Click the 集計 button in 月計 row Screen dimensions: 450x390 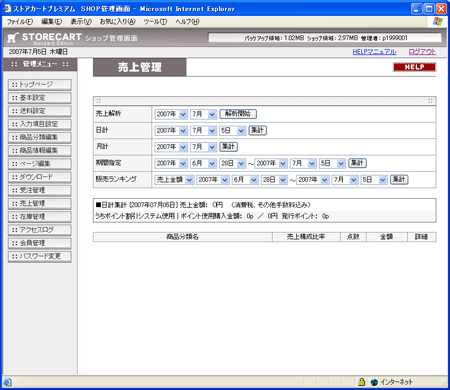point(229,147)
